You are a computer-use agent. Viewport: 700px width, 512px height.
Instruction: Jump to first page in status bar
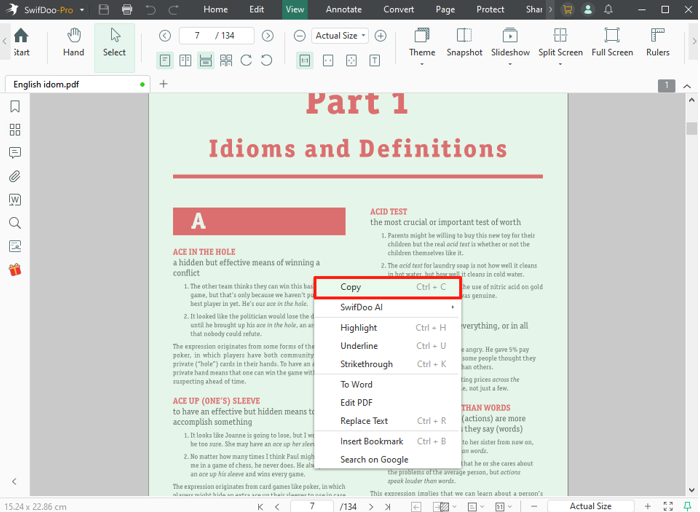(x=260, y=507)
